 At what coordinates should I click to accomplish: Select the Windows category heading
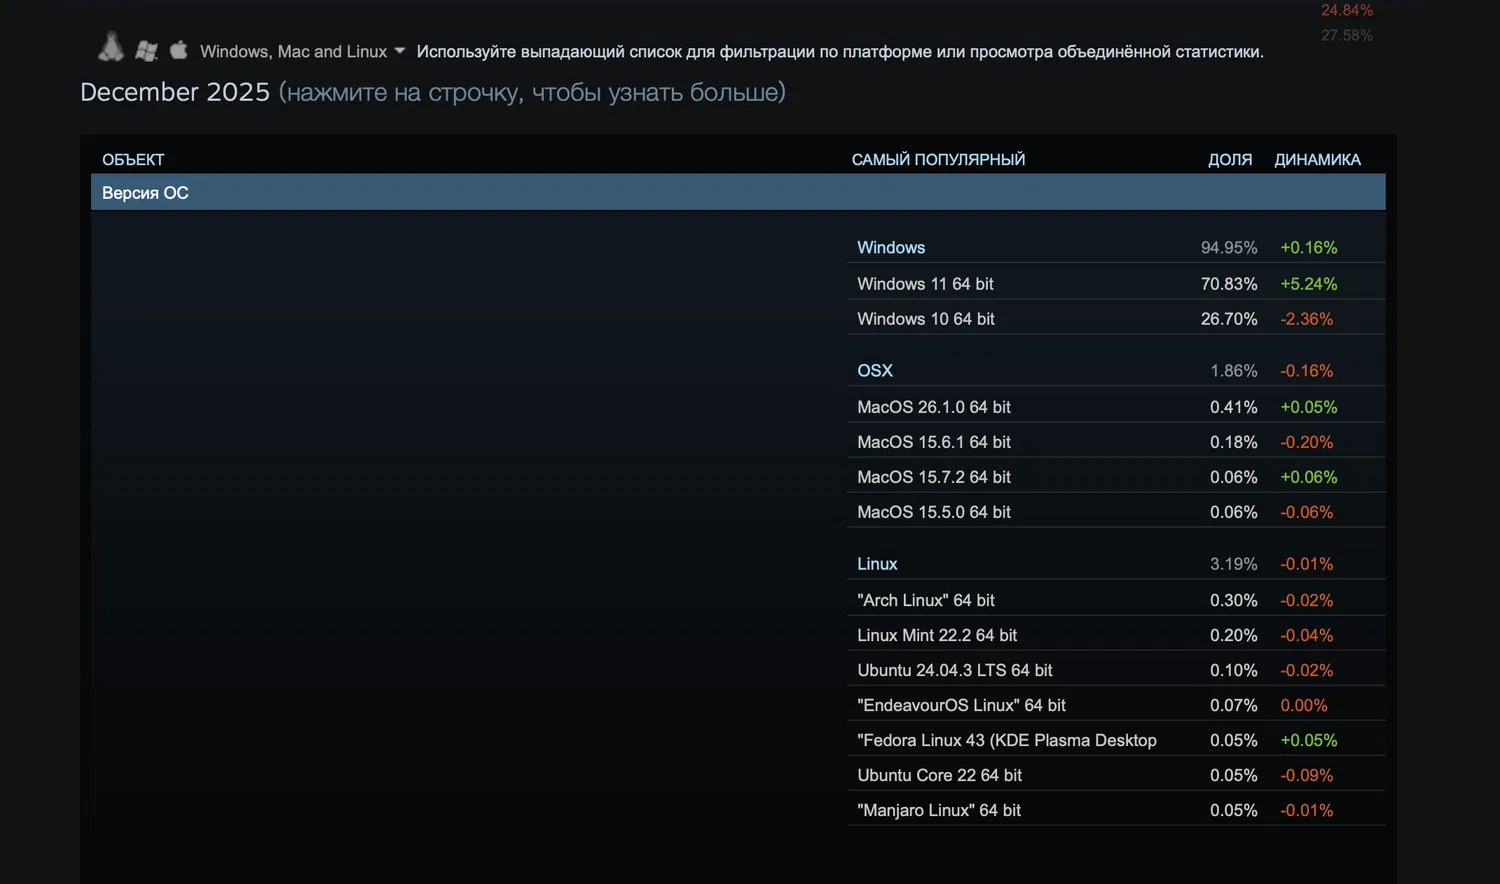pos(891,248)
